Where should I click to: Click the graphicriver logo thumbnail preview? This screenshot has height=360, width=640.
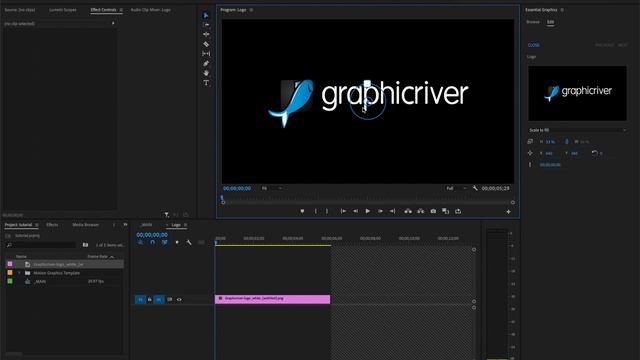[577, 93]
